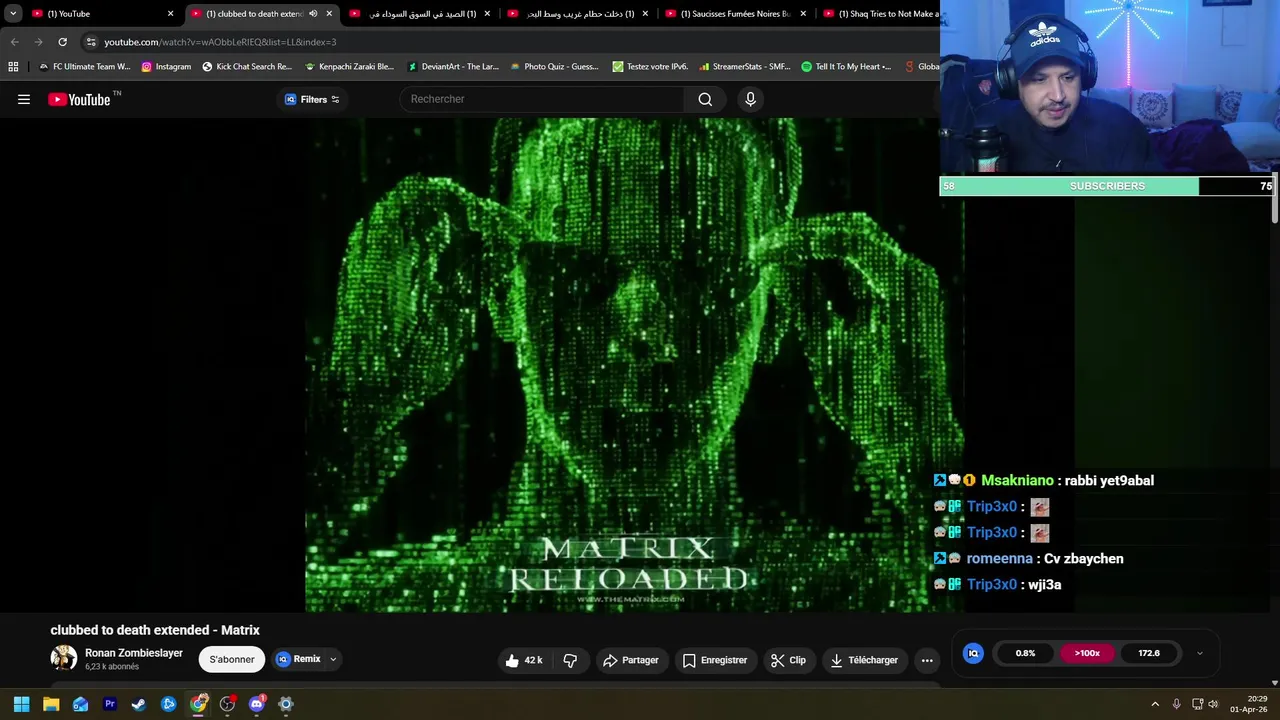Open the browser tab search dropdown

(13, 14)
